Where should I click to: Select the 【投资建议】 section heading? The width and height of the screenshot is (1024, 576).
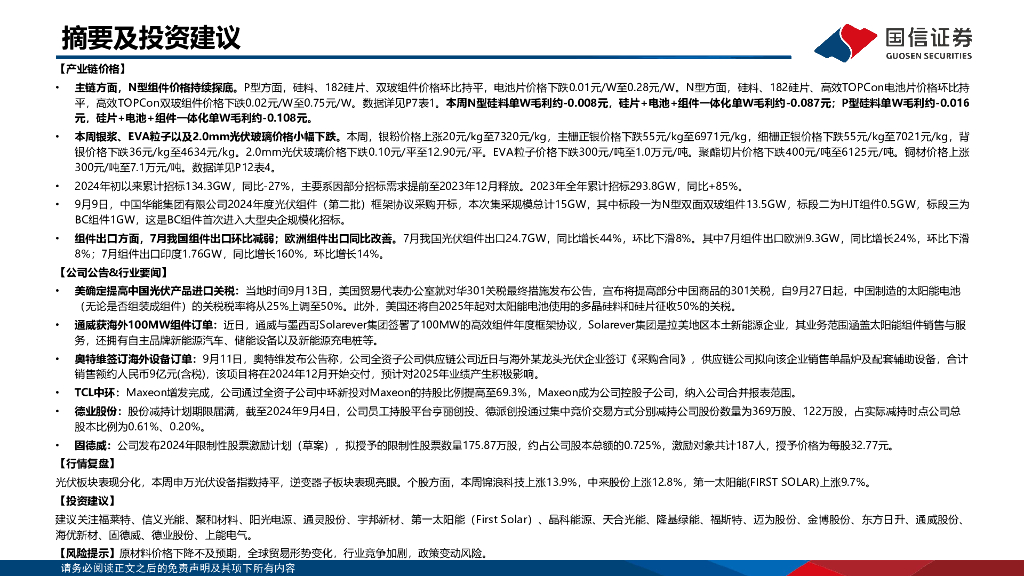click(x=86, y=501)
